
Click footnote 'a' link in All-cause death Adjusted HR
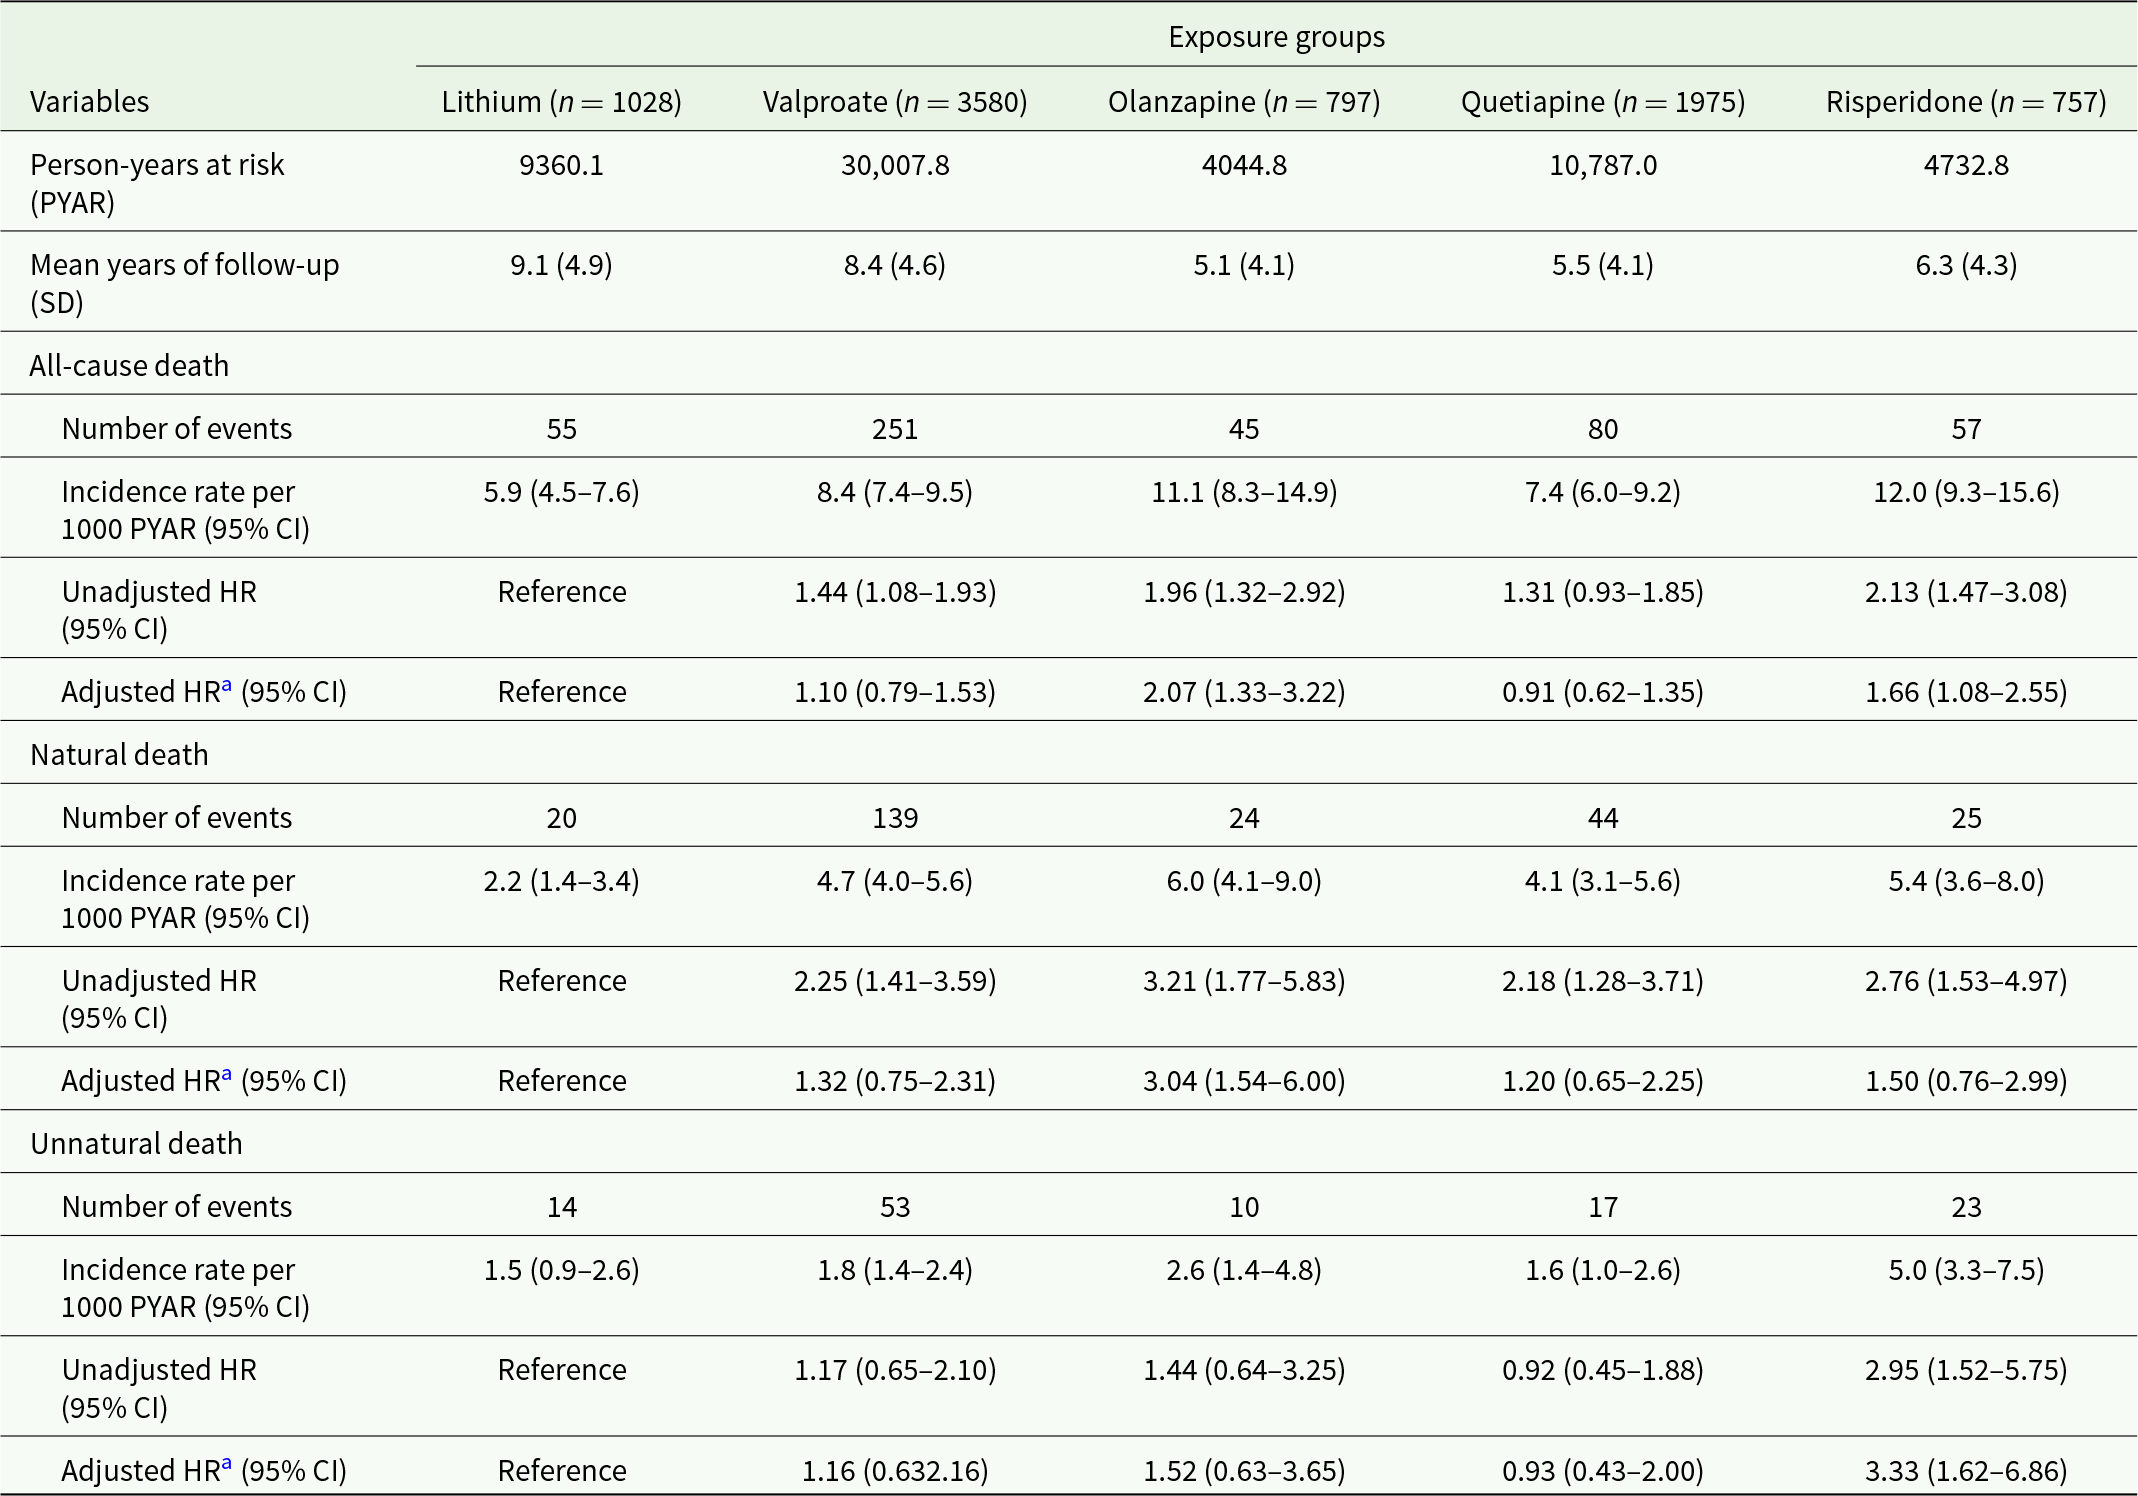(227, 685)
